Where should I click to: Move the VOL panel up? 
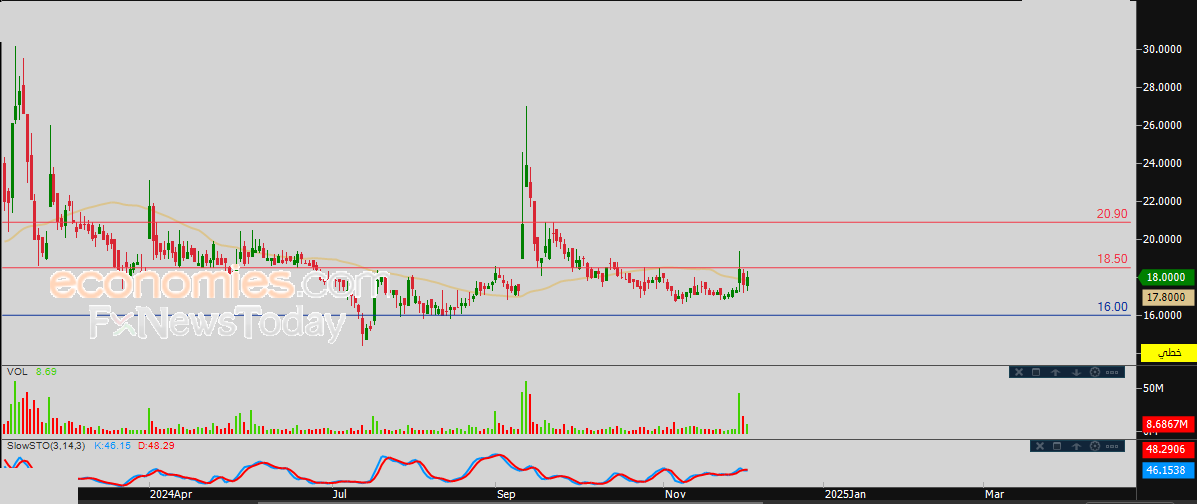[x=1056, y=373]
